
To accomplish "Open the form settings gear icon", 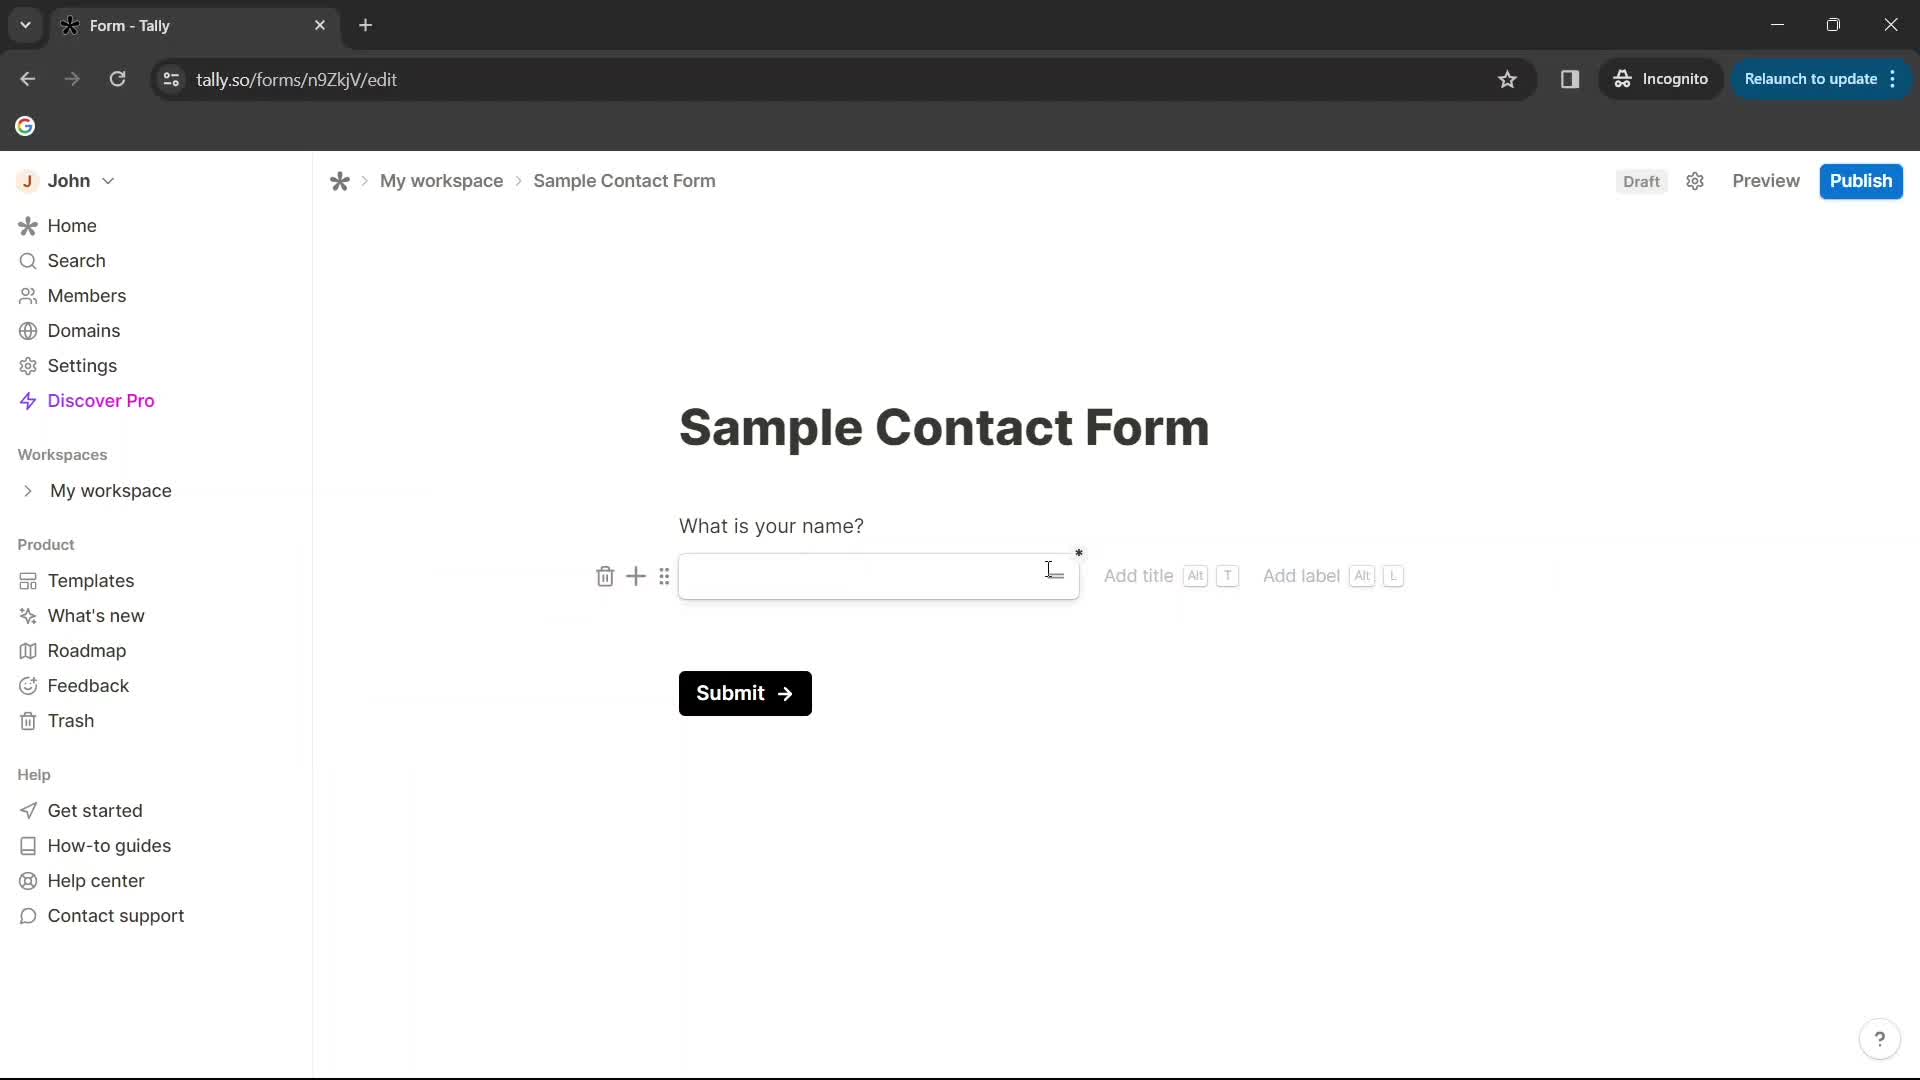I will tap(1697, 181).
